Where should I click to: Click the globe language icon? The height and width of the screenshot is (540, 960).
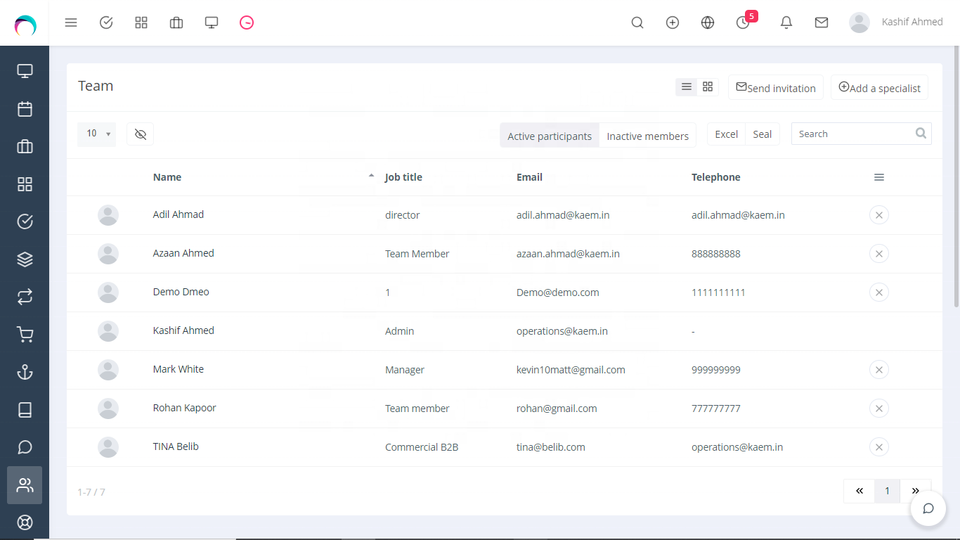[708, 22]
